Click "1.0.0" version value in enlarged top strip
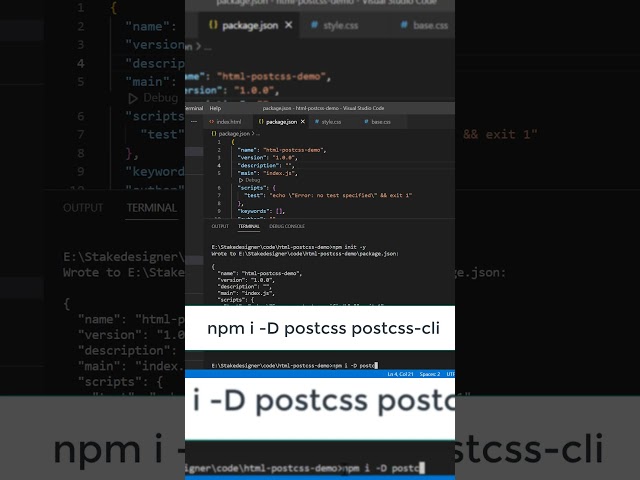Image resolution: width=640 pixels, height=480 pixels. coord(256,90)
